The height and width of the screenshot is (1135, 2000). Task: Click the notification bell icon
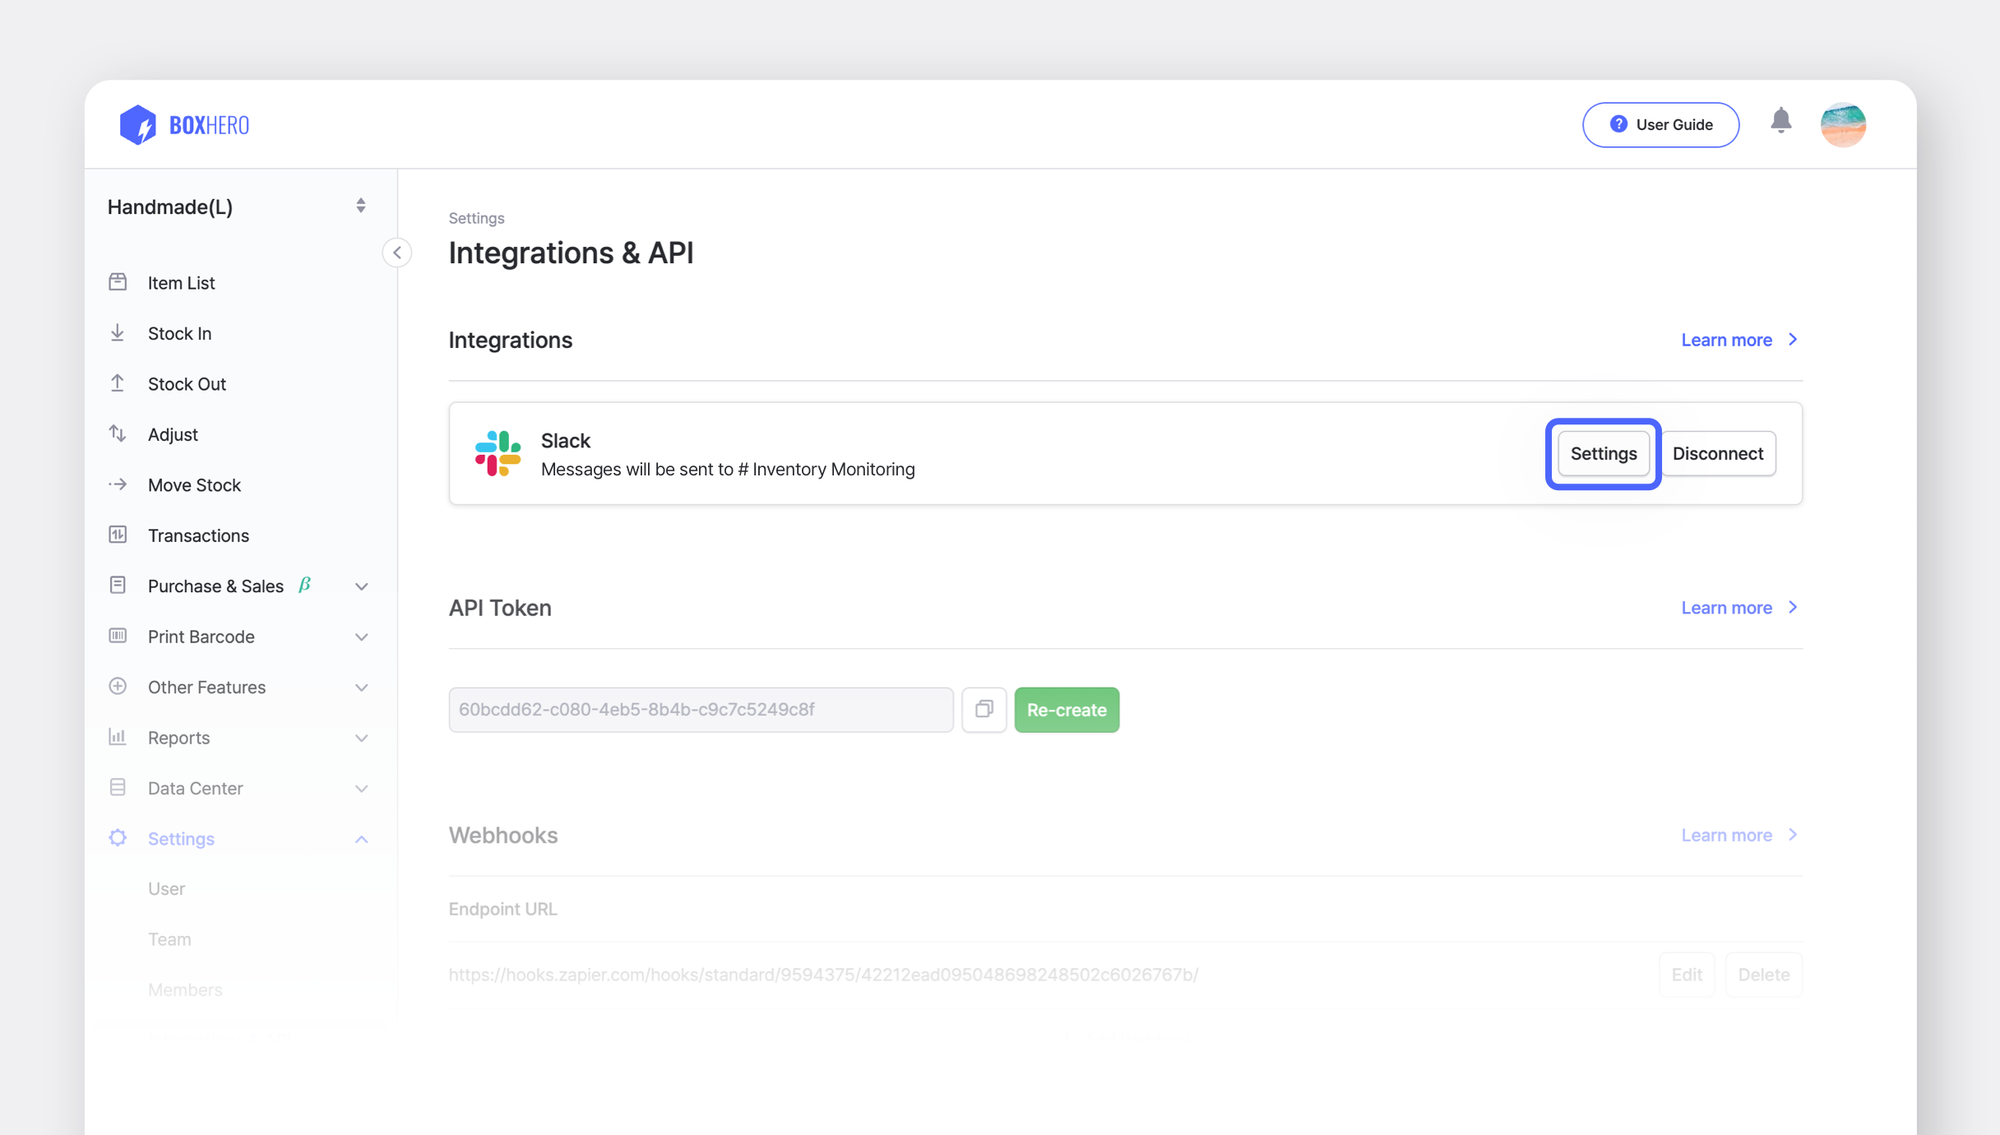coord(1781,120)
